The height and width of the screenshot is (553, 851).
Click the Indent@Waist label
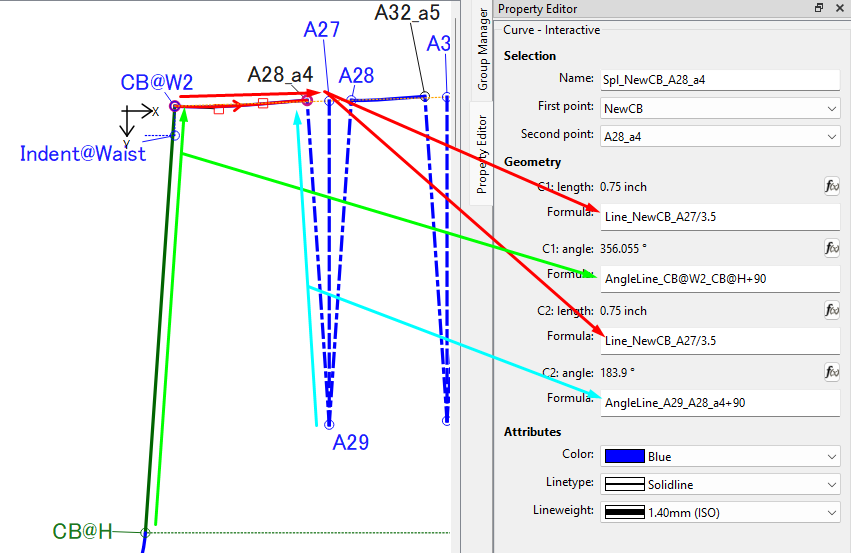82,154
